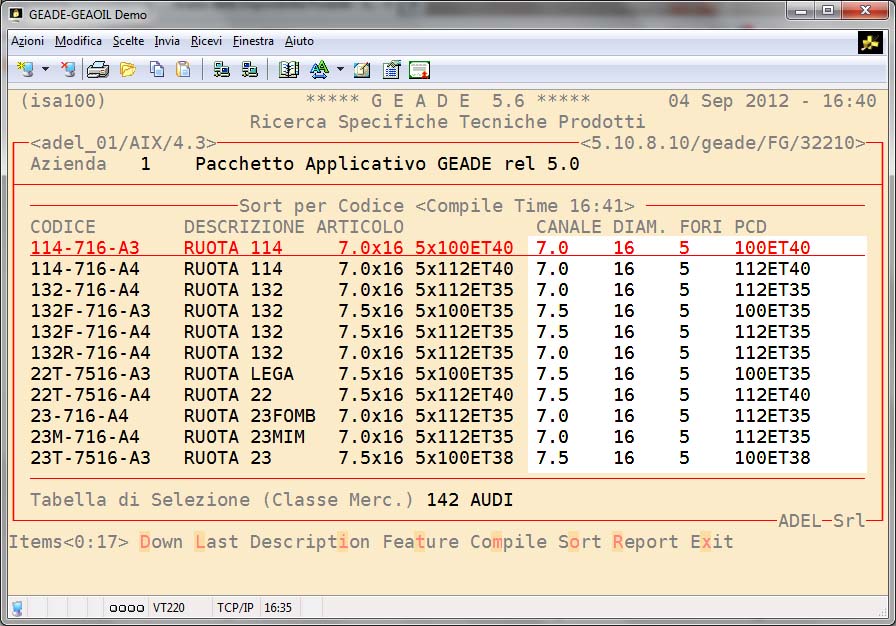
Task: Click the printer icon in toolbar
Action: (x=98, y=69)
